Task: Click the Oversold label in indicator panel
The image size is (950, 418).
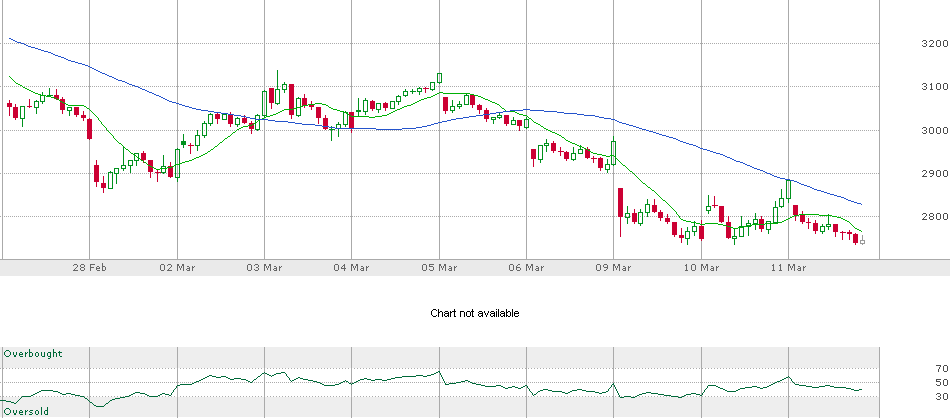Action: pyautogui.click(x=26, y=411)
